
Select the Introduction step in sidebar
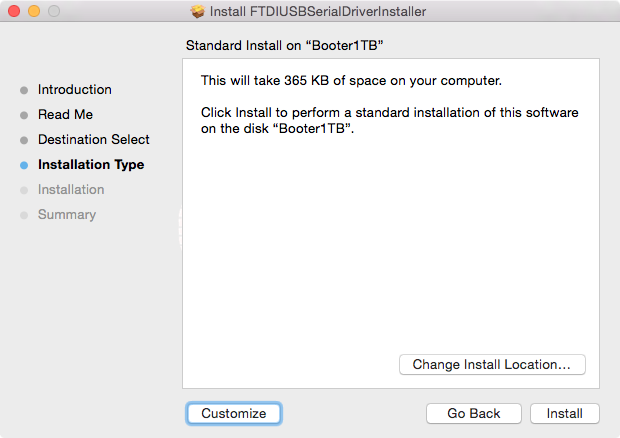(74, 90)
